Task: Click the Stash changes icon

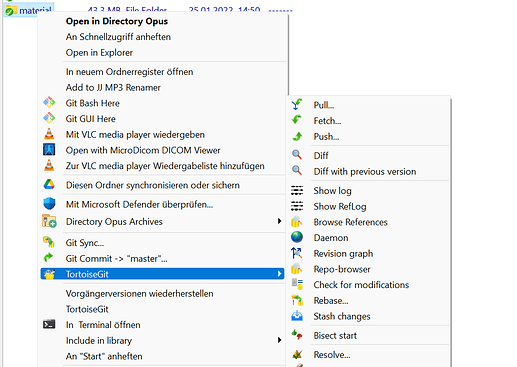Action: [297, 316]
